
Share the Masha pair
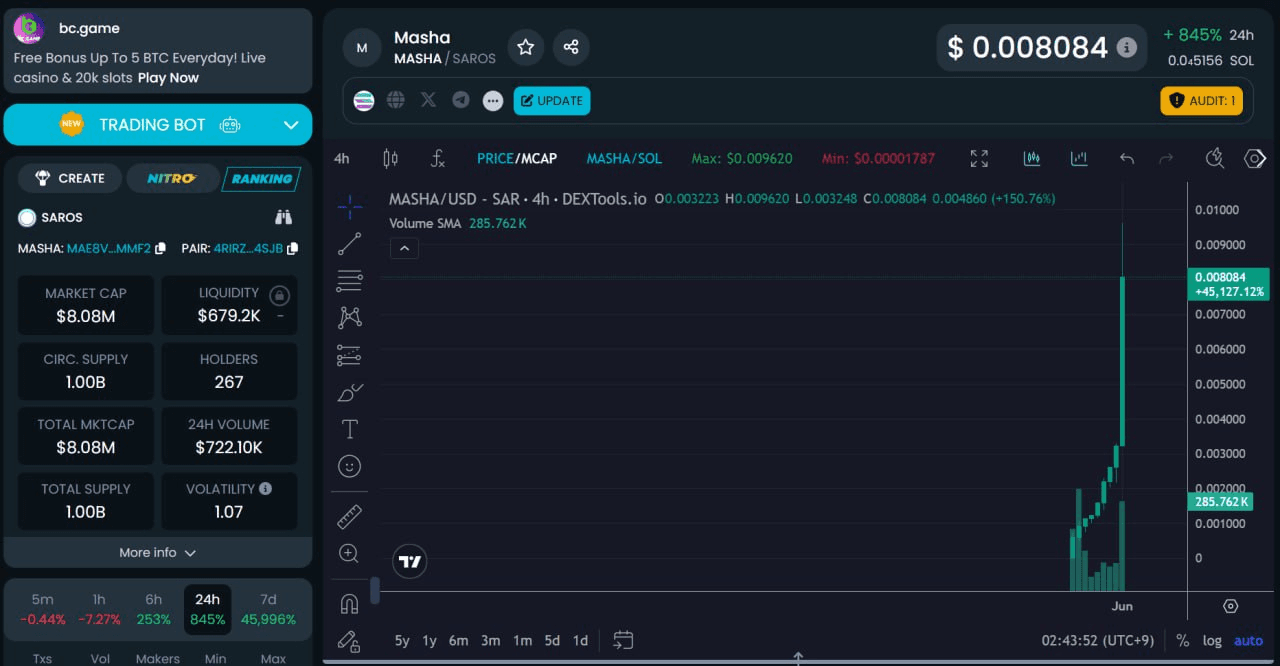(x=571, y=47)
